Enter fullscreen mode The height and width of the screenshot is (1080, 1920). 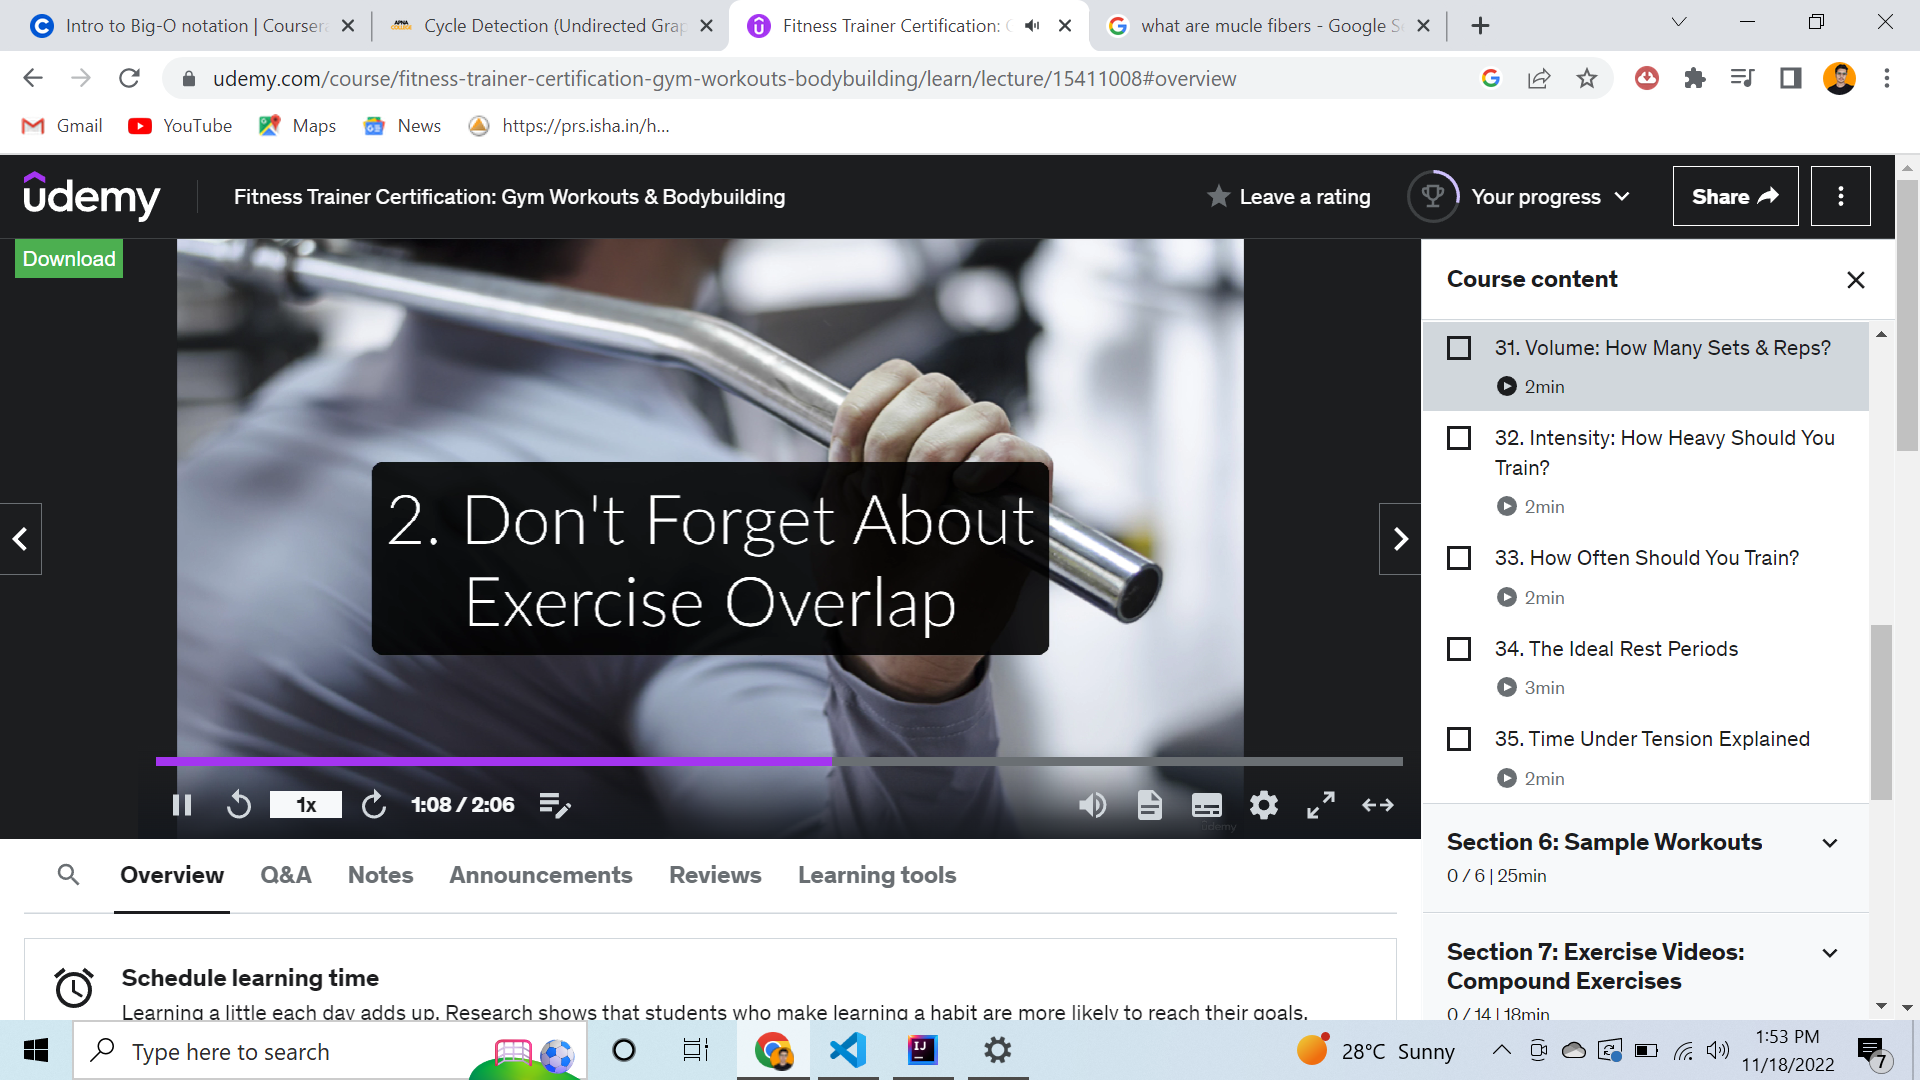click(1320, 805)
